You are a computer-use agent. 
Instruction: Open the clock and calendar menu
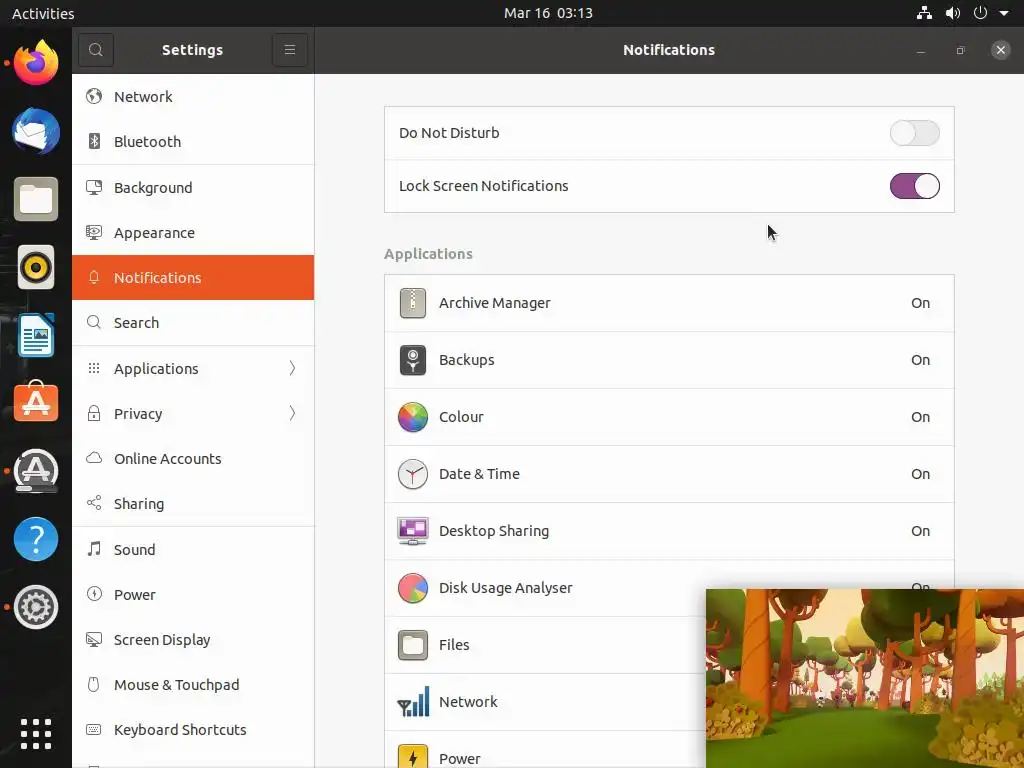tap(548, 13)
